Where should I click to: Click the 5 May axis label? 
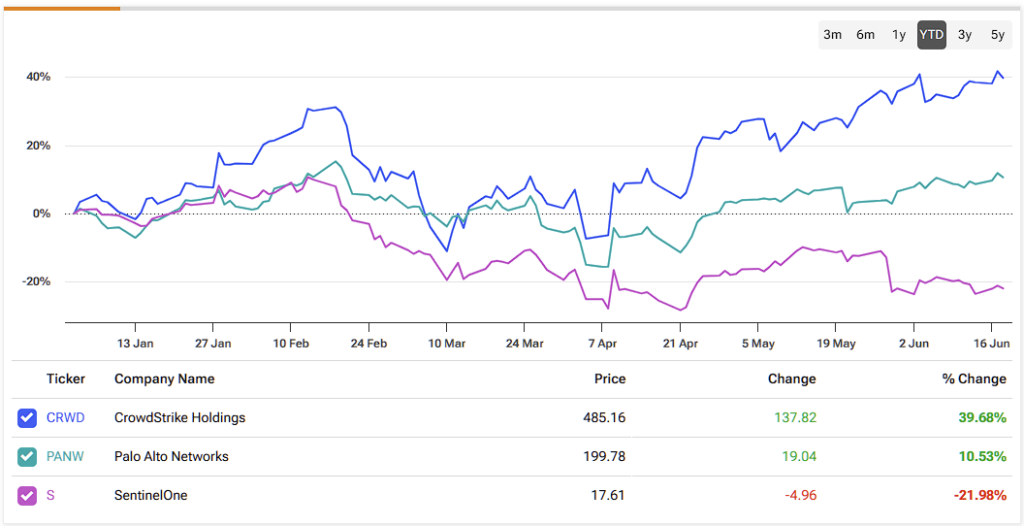pyautogui.click(x=758, y=344)
